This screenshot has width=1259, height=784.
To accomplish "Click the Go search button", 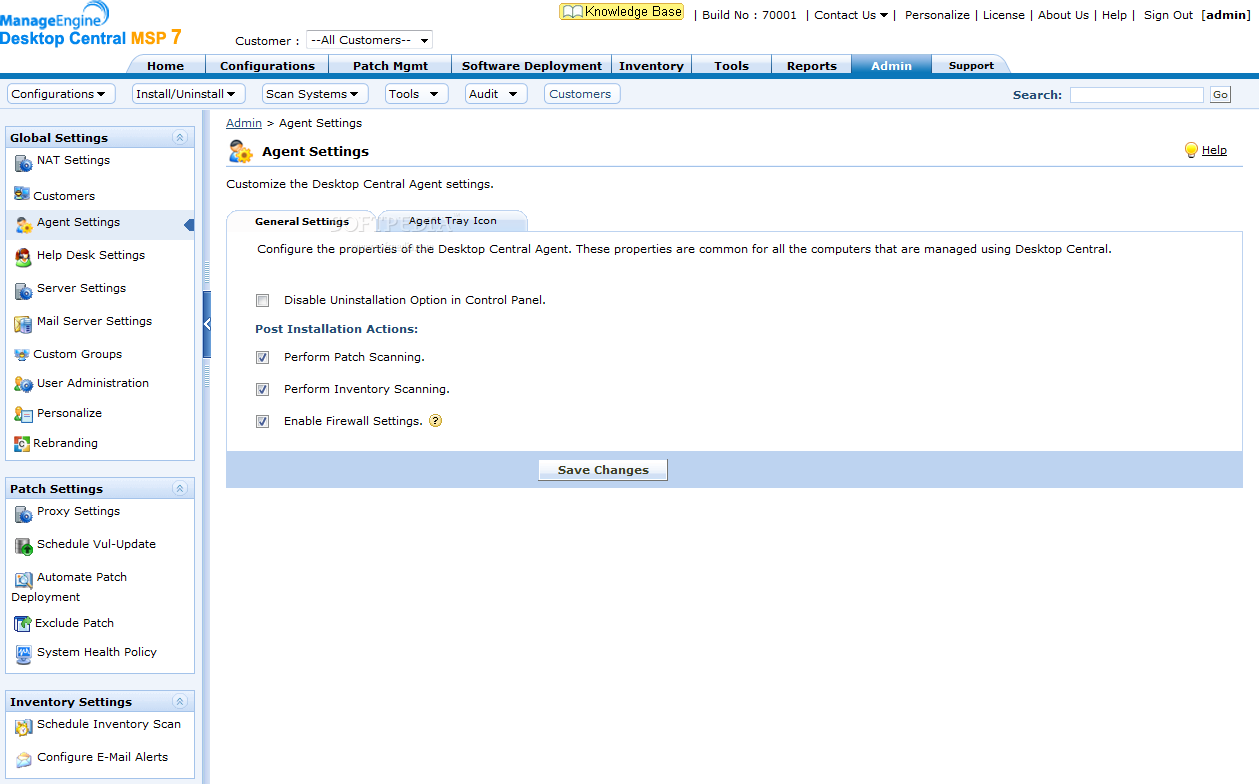I will pyautogui.click(x=1220, y=95).
